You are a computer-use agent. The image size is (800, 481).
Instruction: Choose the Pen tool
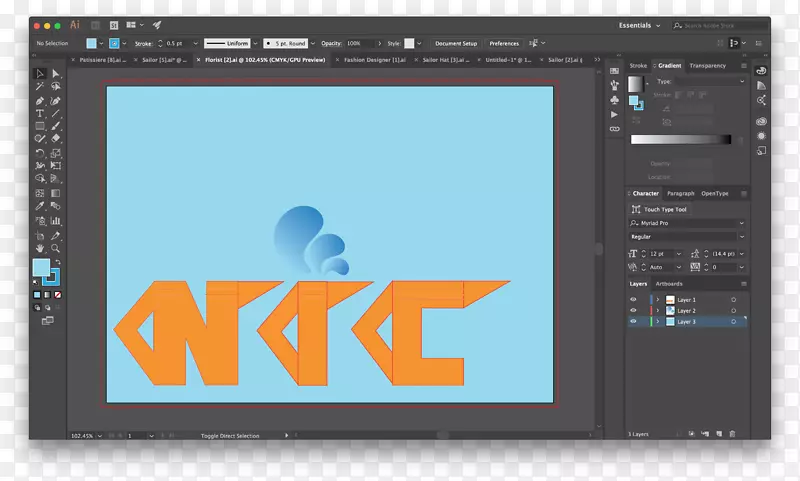tap(40, 101)
